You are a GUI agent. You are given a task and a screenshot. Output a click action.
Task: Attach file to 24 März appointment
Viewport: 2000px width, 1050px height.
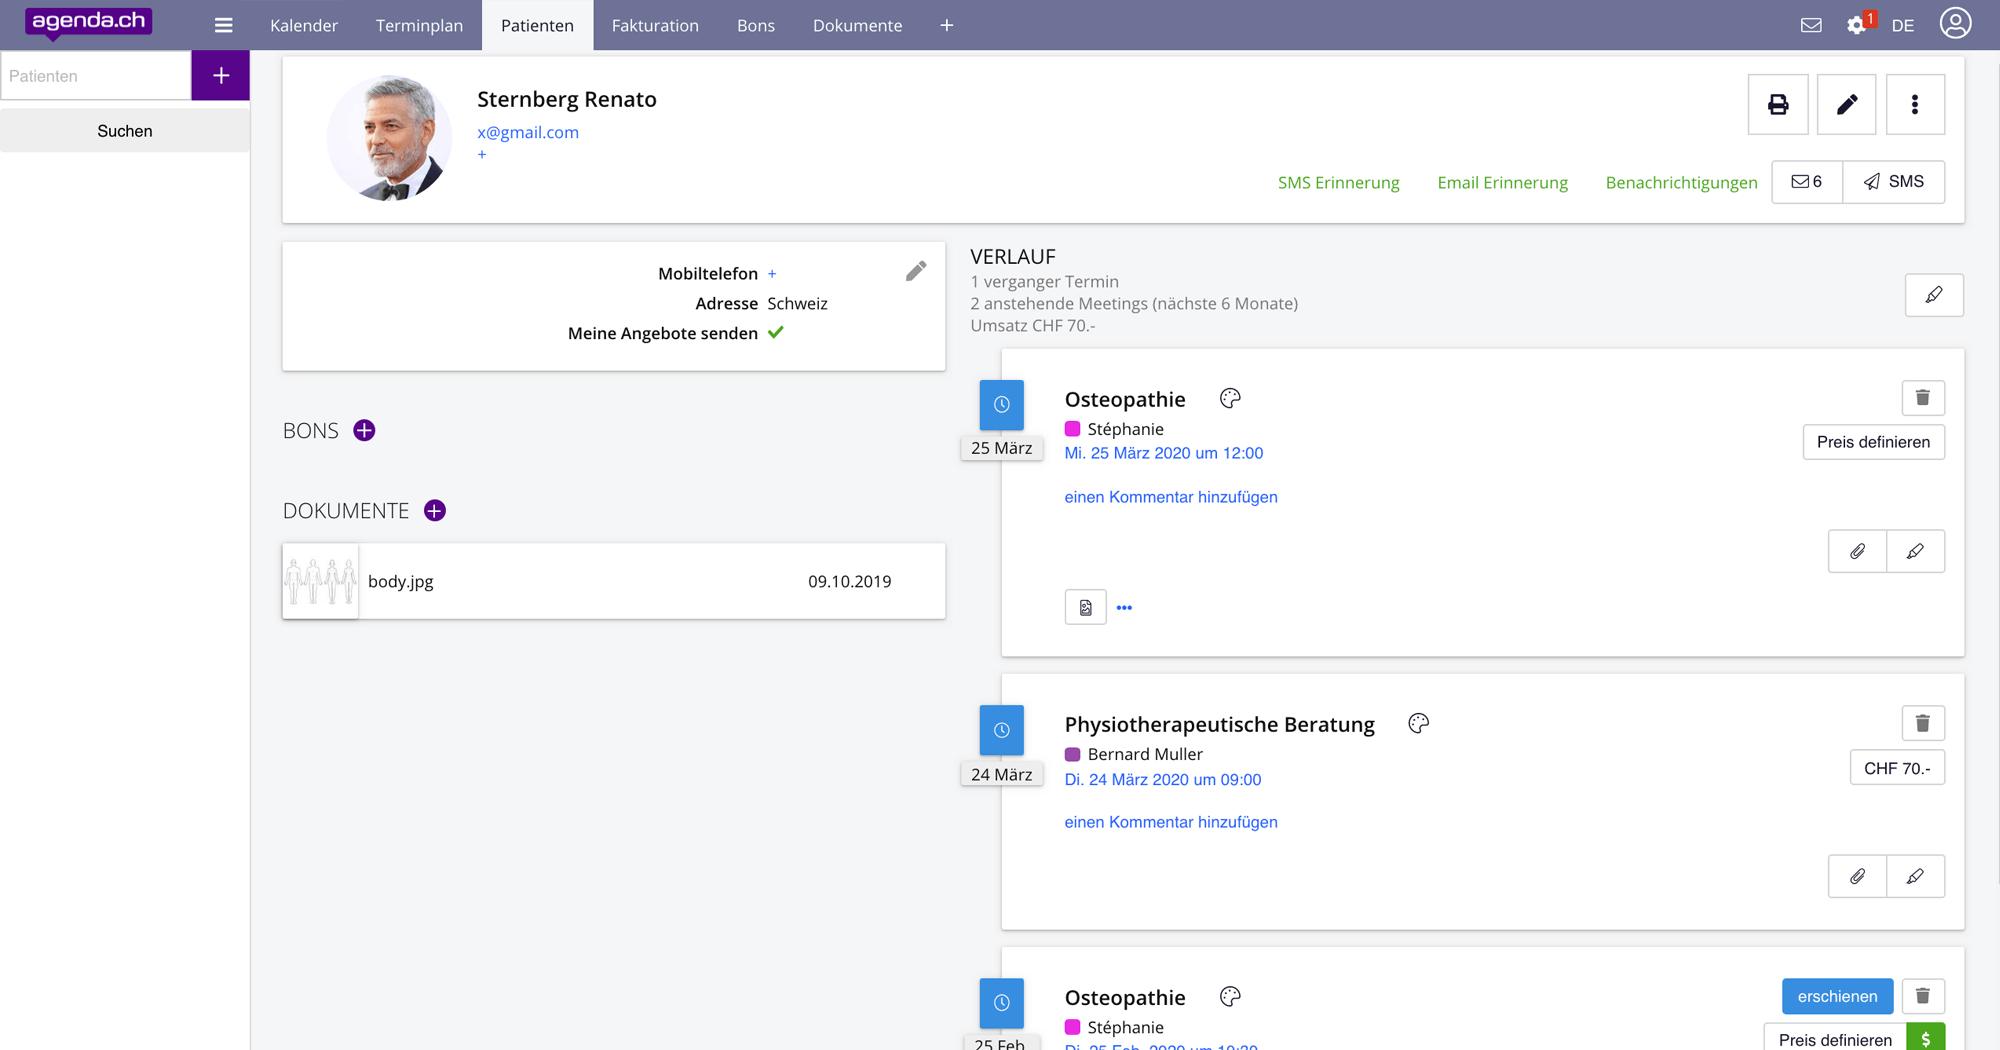tap(1857, 876)
